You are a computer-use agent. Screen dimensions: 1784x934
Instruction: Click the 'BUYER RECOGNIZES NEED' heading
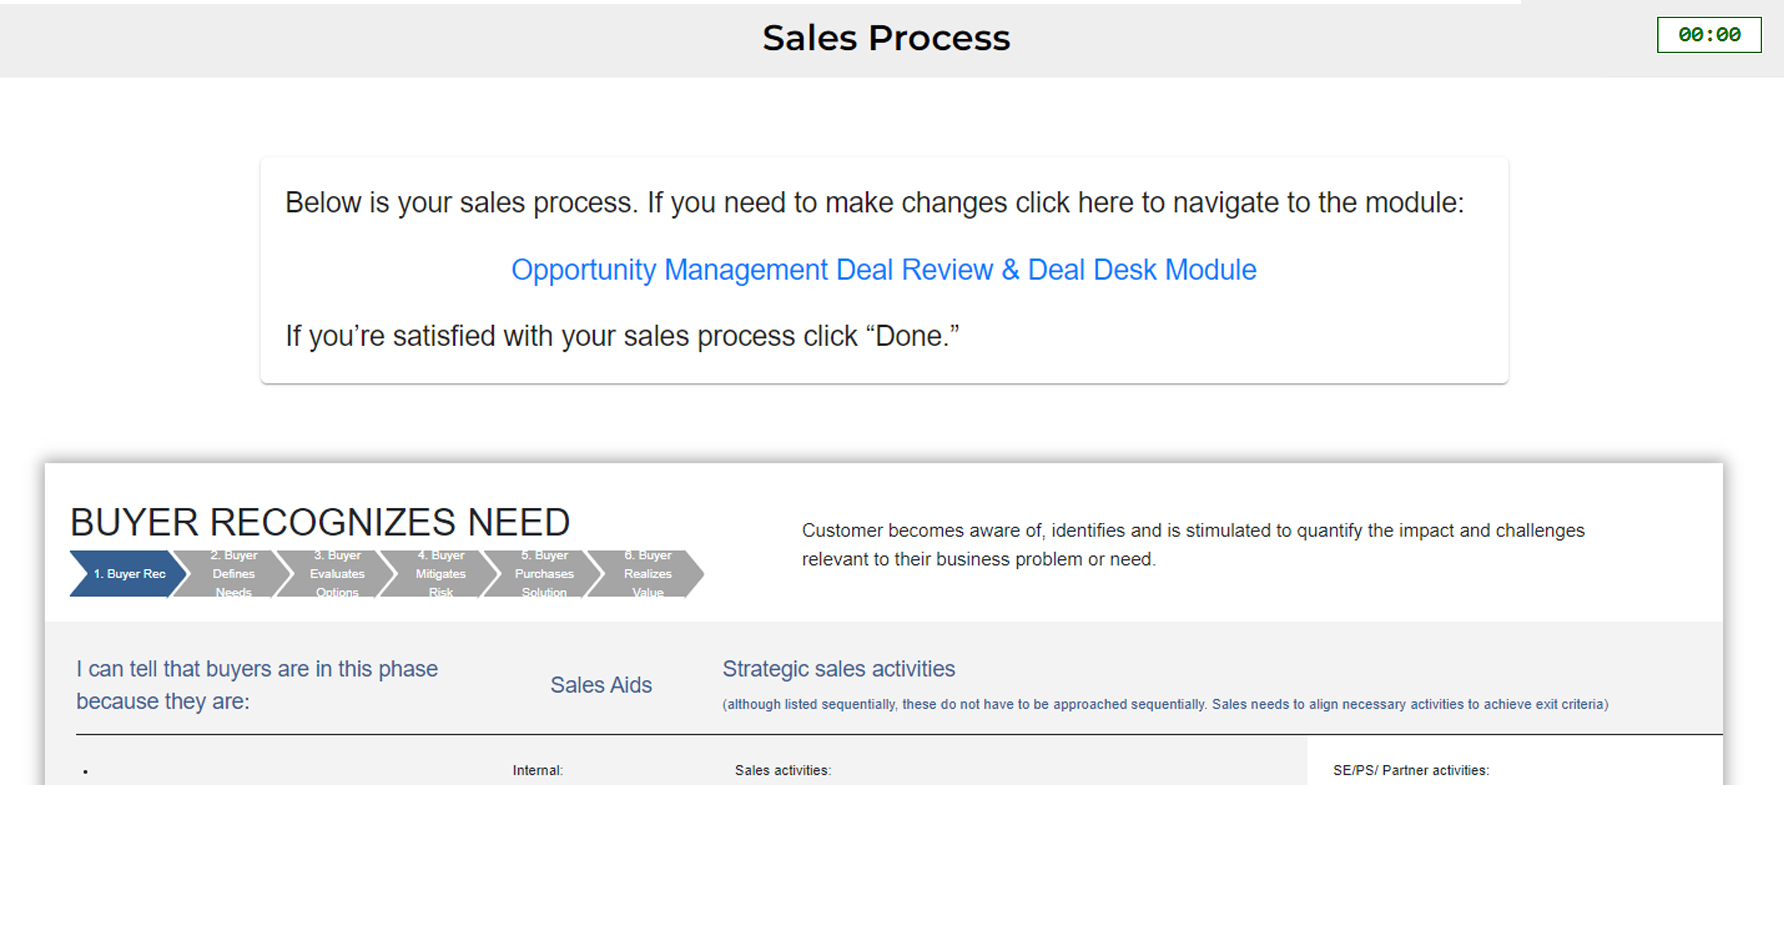coord(320,522)
